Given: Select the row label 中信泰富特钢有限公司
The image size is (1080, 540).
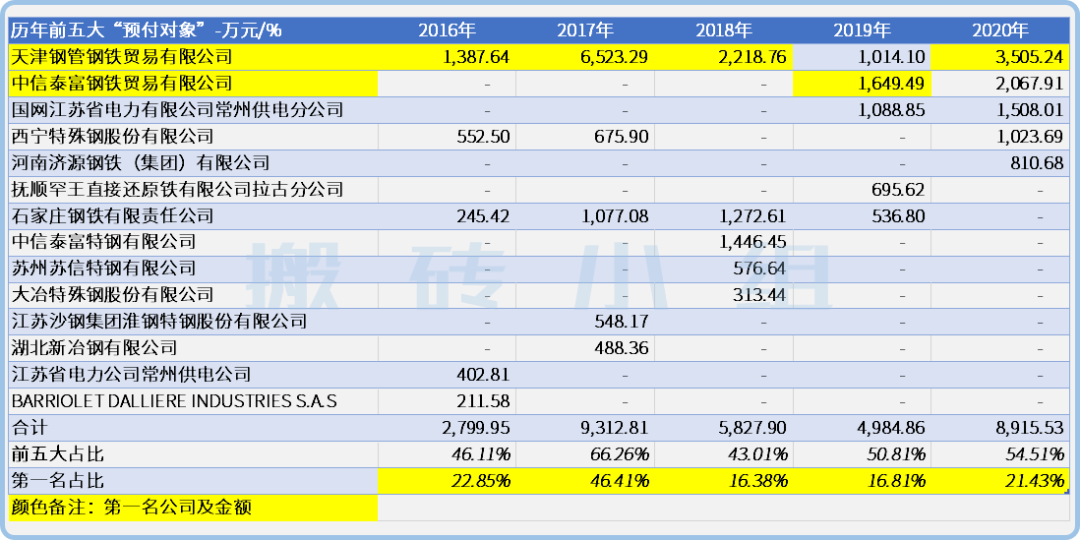Looking at the screenshot, I should click(x=104, y=242).
